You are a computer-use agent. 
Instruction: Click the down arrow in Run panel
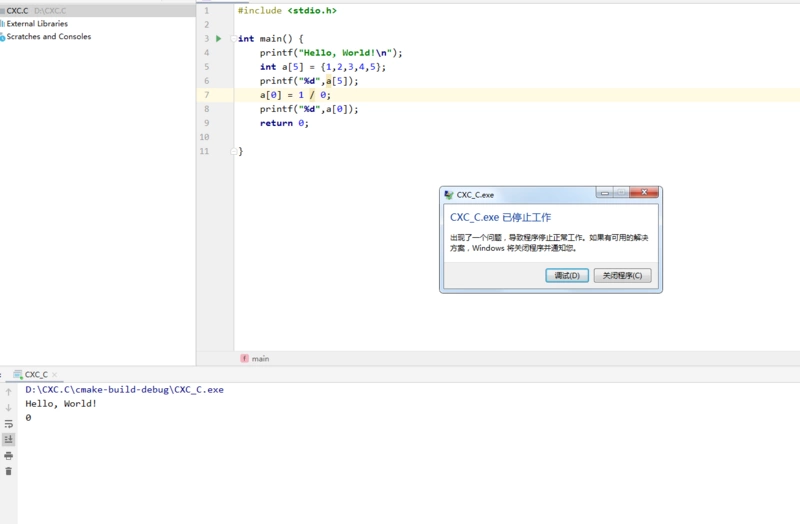coord(9,408)
